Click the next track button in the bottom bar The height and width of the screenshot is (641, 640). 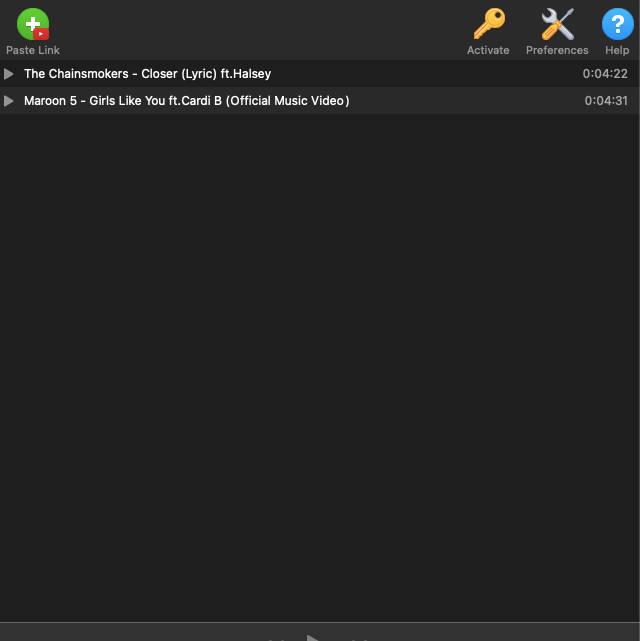point(359,637)
